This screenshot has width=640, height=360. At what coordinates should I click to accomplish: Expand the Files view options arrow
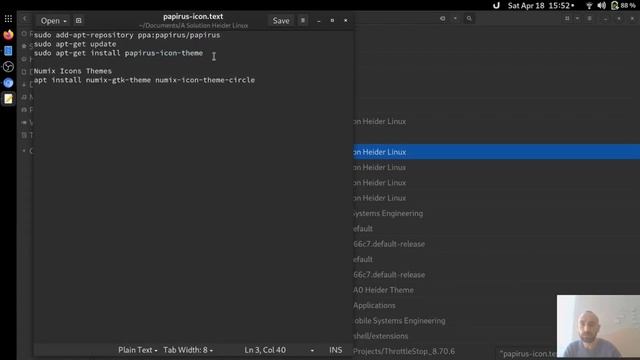click(577, 18)
